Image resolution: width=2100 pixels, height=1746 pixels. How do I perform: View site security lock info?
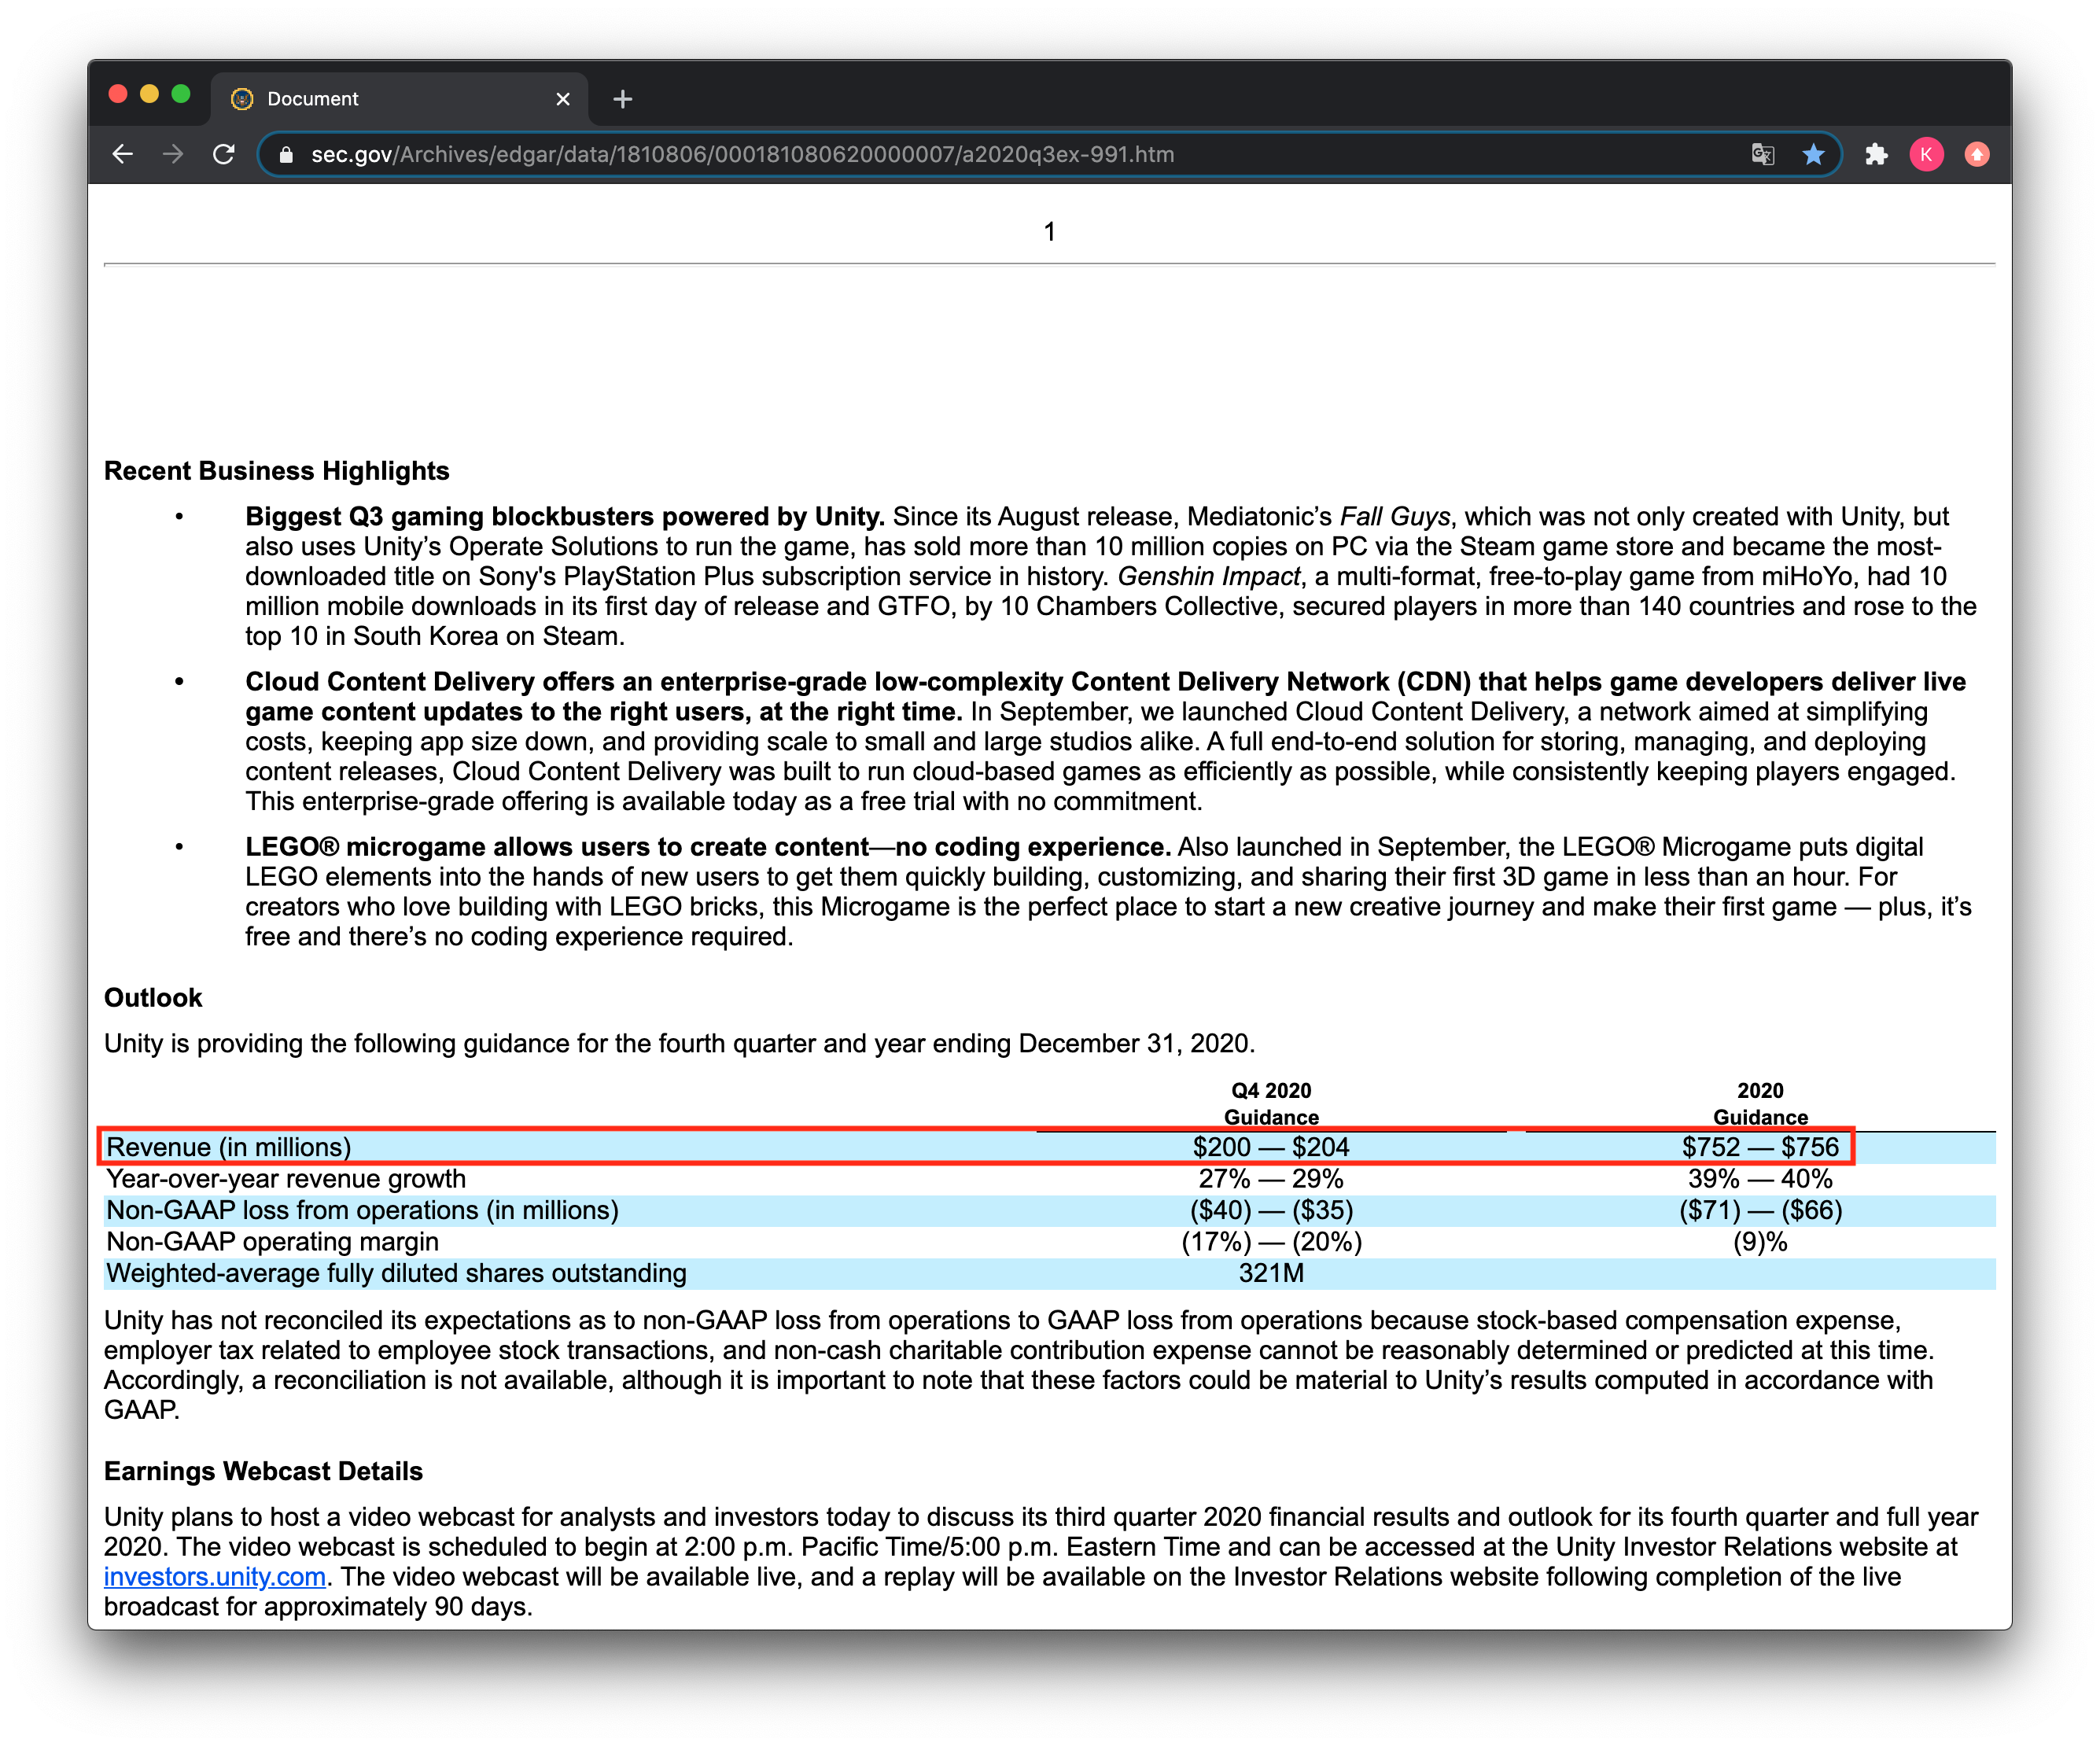click(286, 154)
